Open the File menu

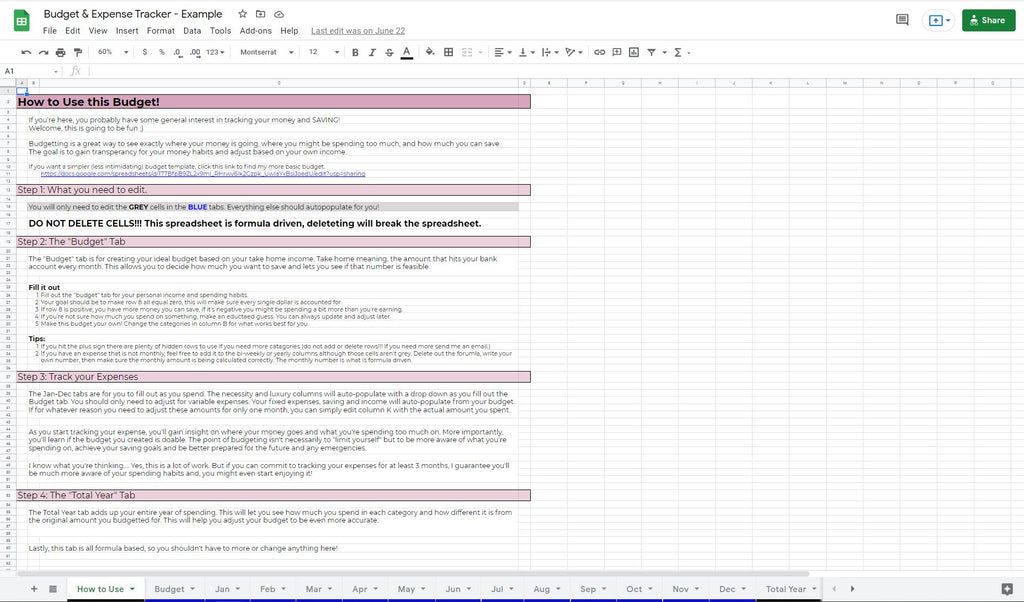pos(50,31)
